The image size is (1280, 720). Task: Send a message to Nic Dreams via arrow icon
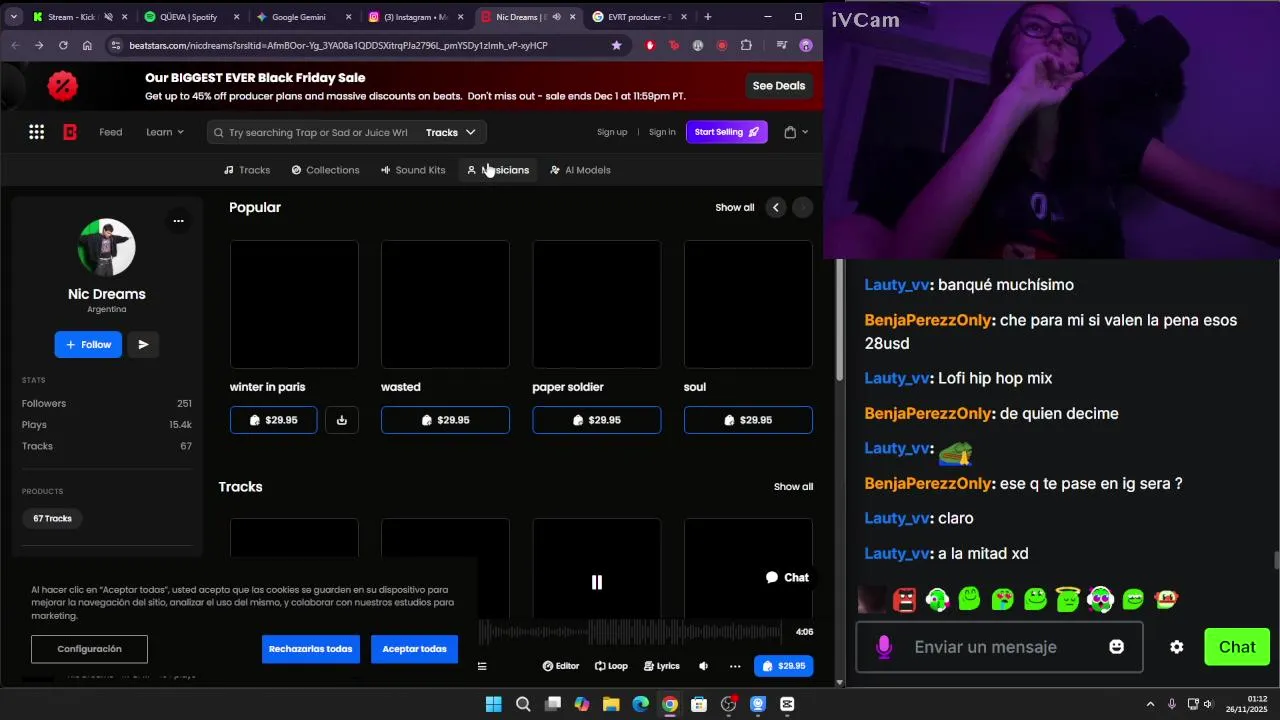143,344
